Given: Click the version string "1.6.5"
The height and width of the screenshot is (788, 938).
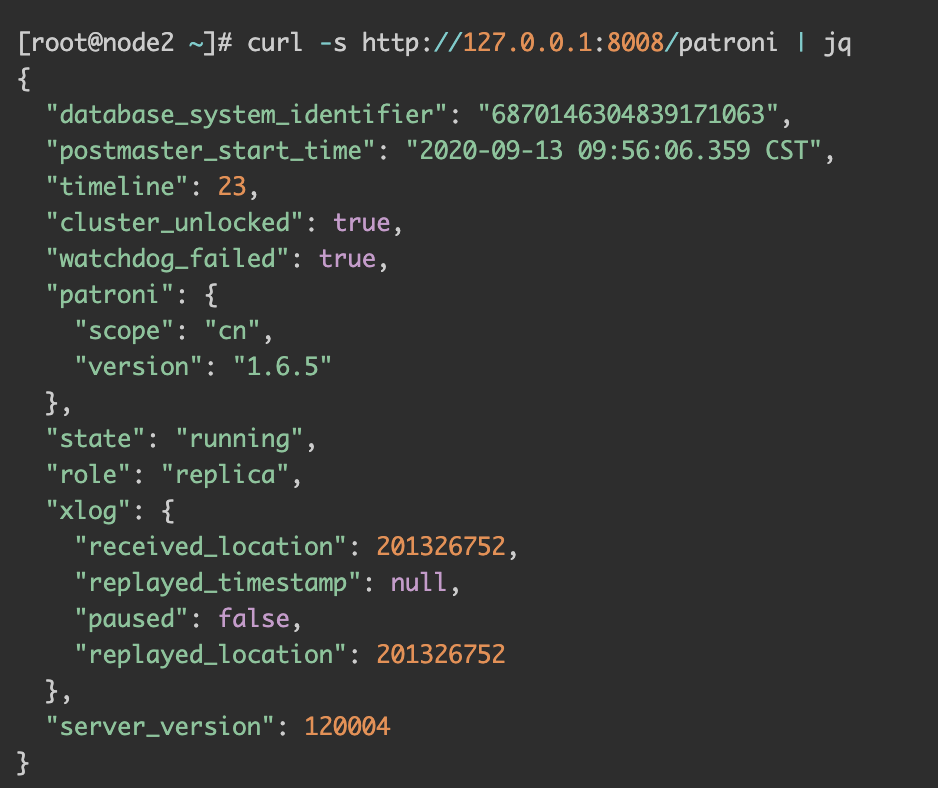Looking at the screenshot, I should point(282,367).
